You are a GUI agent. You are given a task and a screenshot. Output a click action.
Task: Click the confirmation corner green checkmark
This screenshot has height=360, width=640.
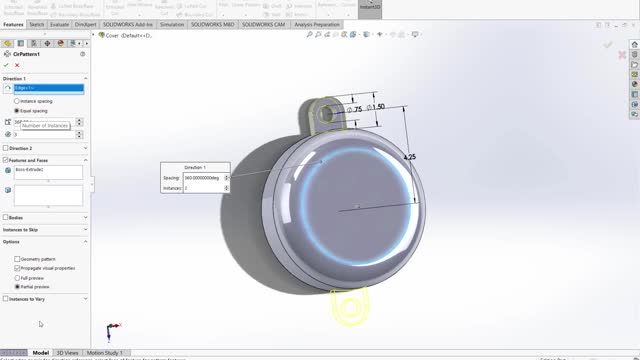[608, 44]
